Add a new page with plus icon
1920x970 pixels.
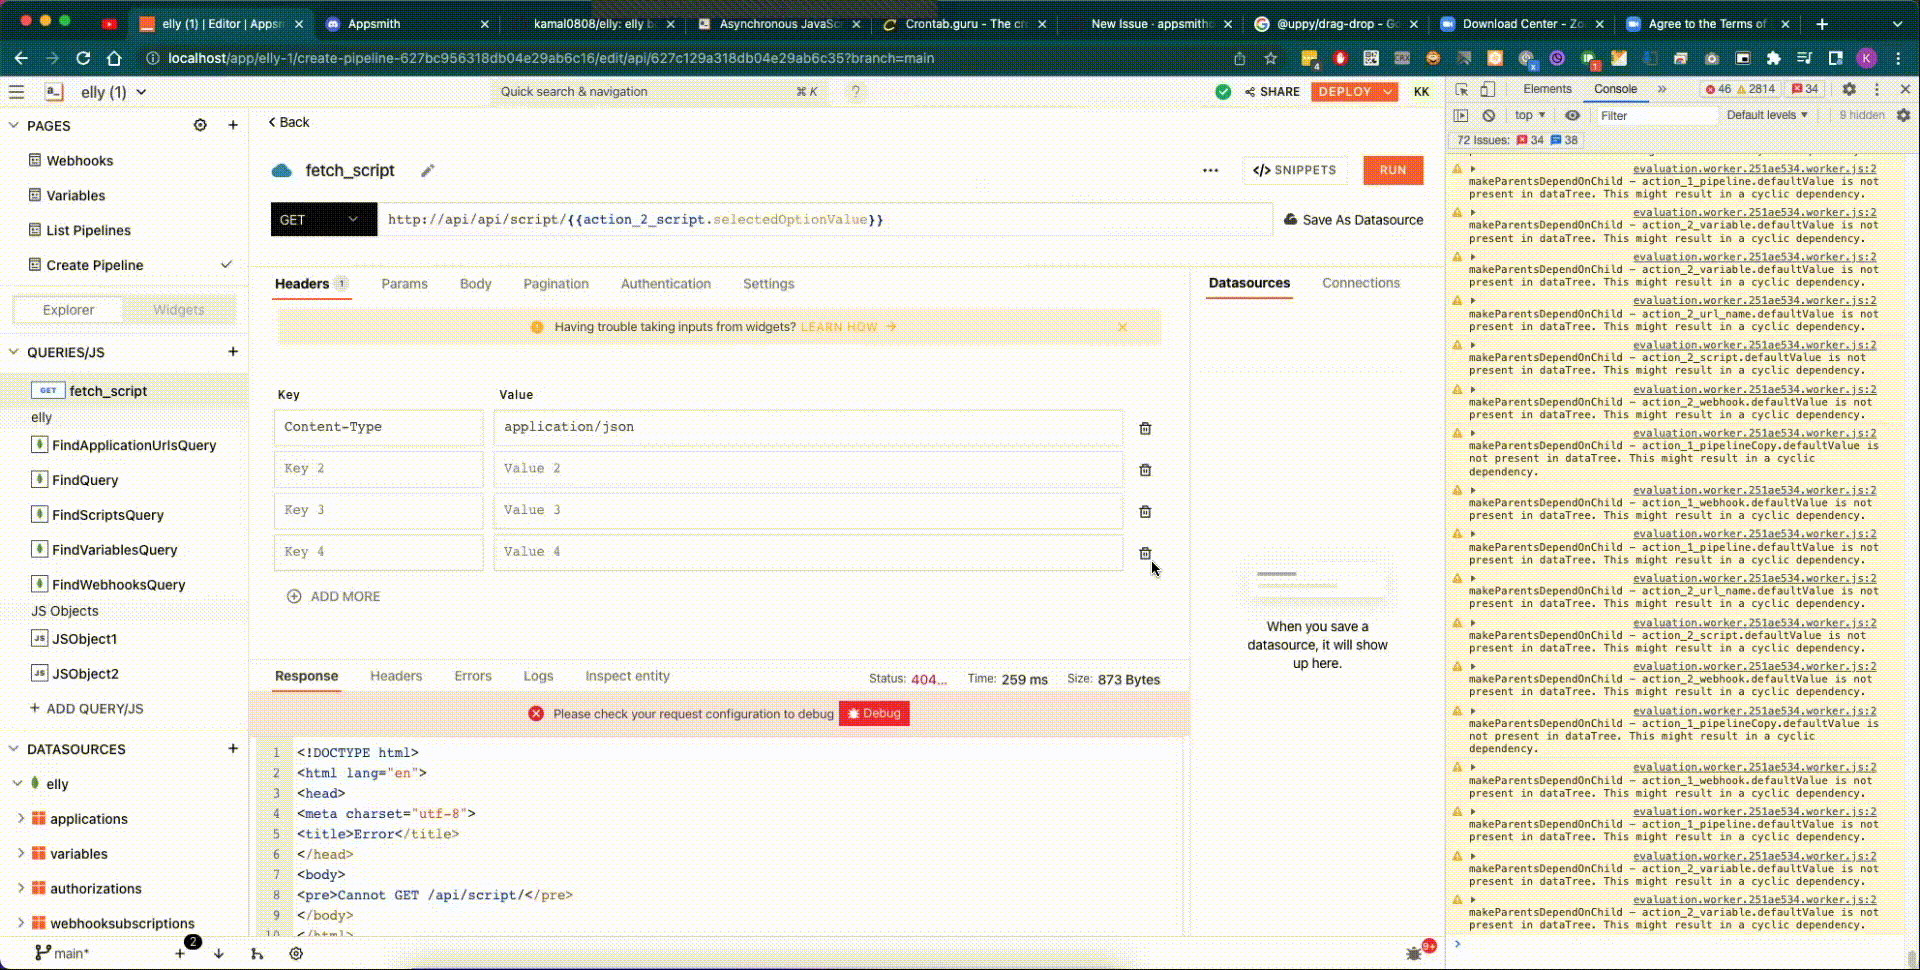pos(233,126)
